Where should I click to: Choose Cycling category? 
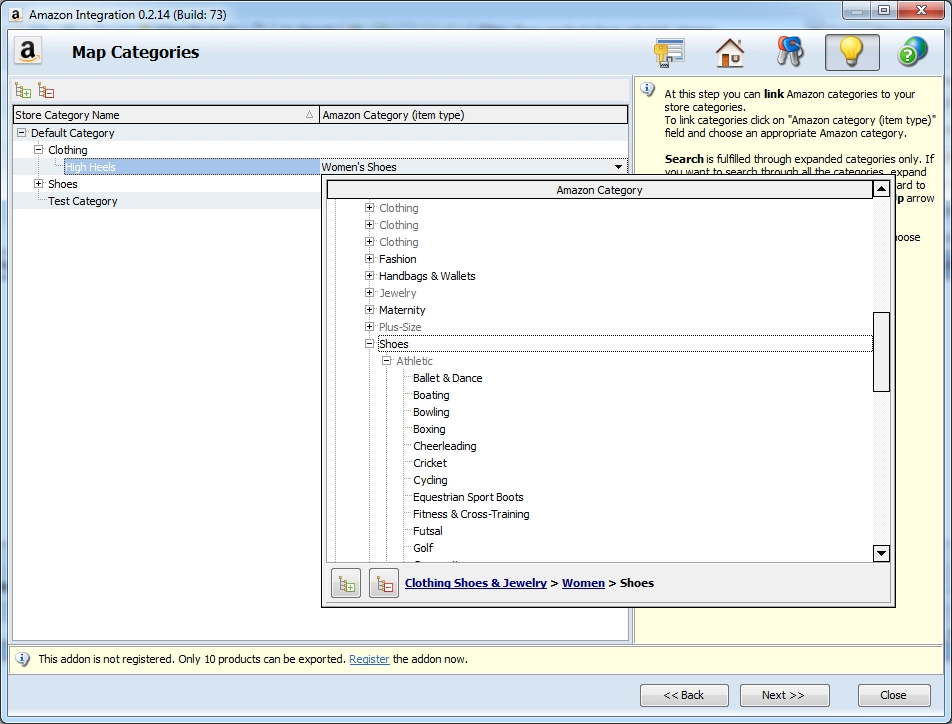[430, 480]
